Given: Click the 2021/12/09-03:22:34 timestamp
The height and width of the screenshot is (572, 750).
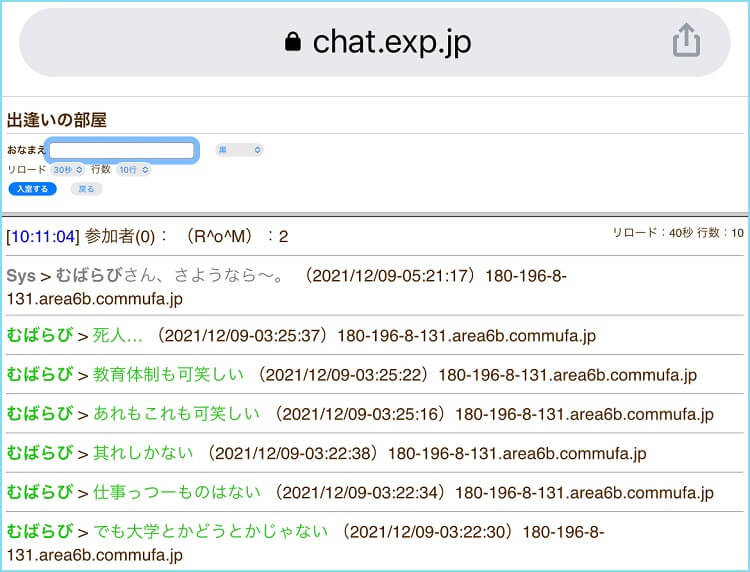Looking at the screenshot, I should pyautogui.click(x=359, y=493).
